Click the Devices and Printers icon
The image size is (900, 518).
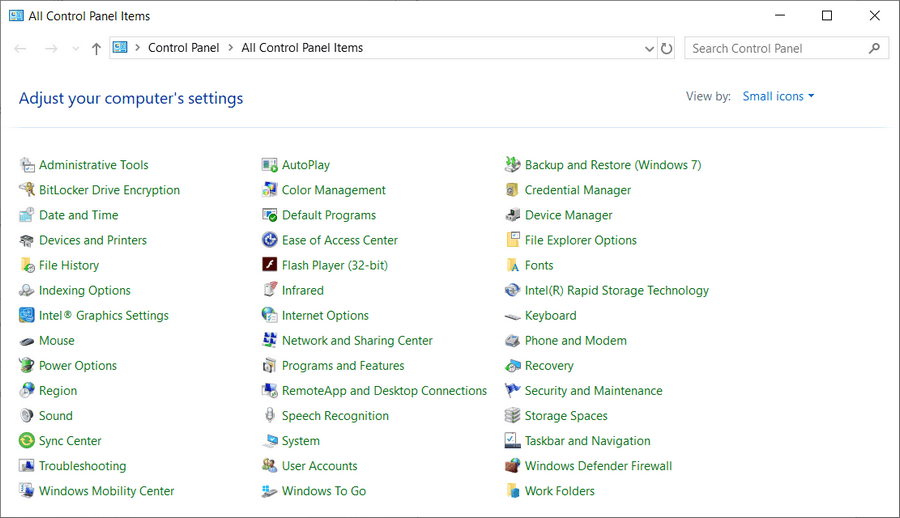point(27,241)
